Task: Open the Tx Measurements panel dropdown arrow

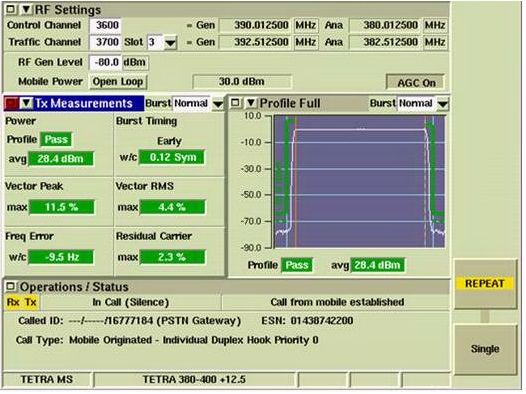Action: (x=26, y=103)
